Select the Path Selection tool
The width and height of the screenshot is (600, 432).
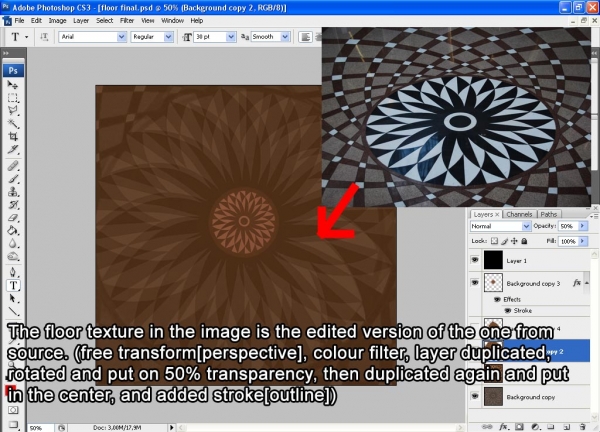click(13, 298)
